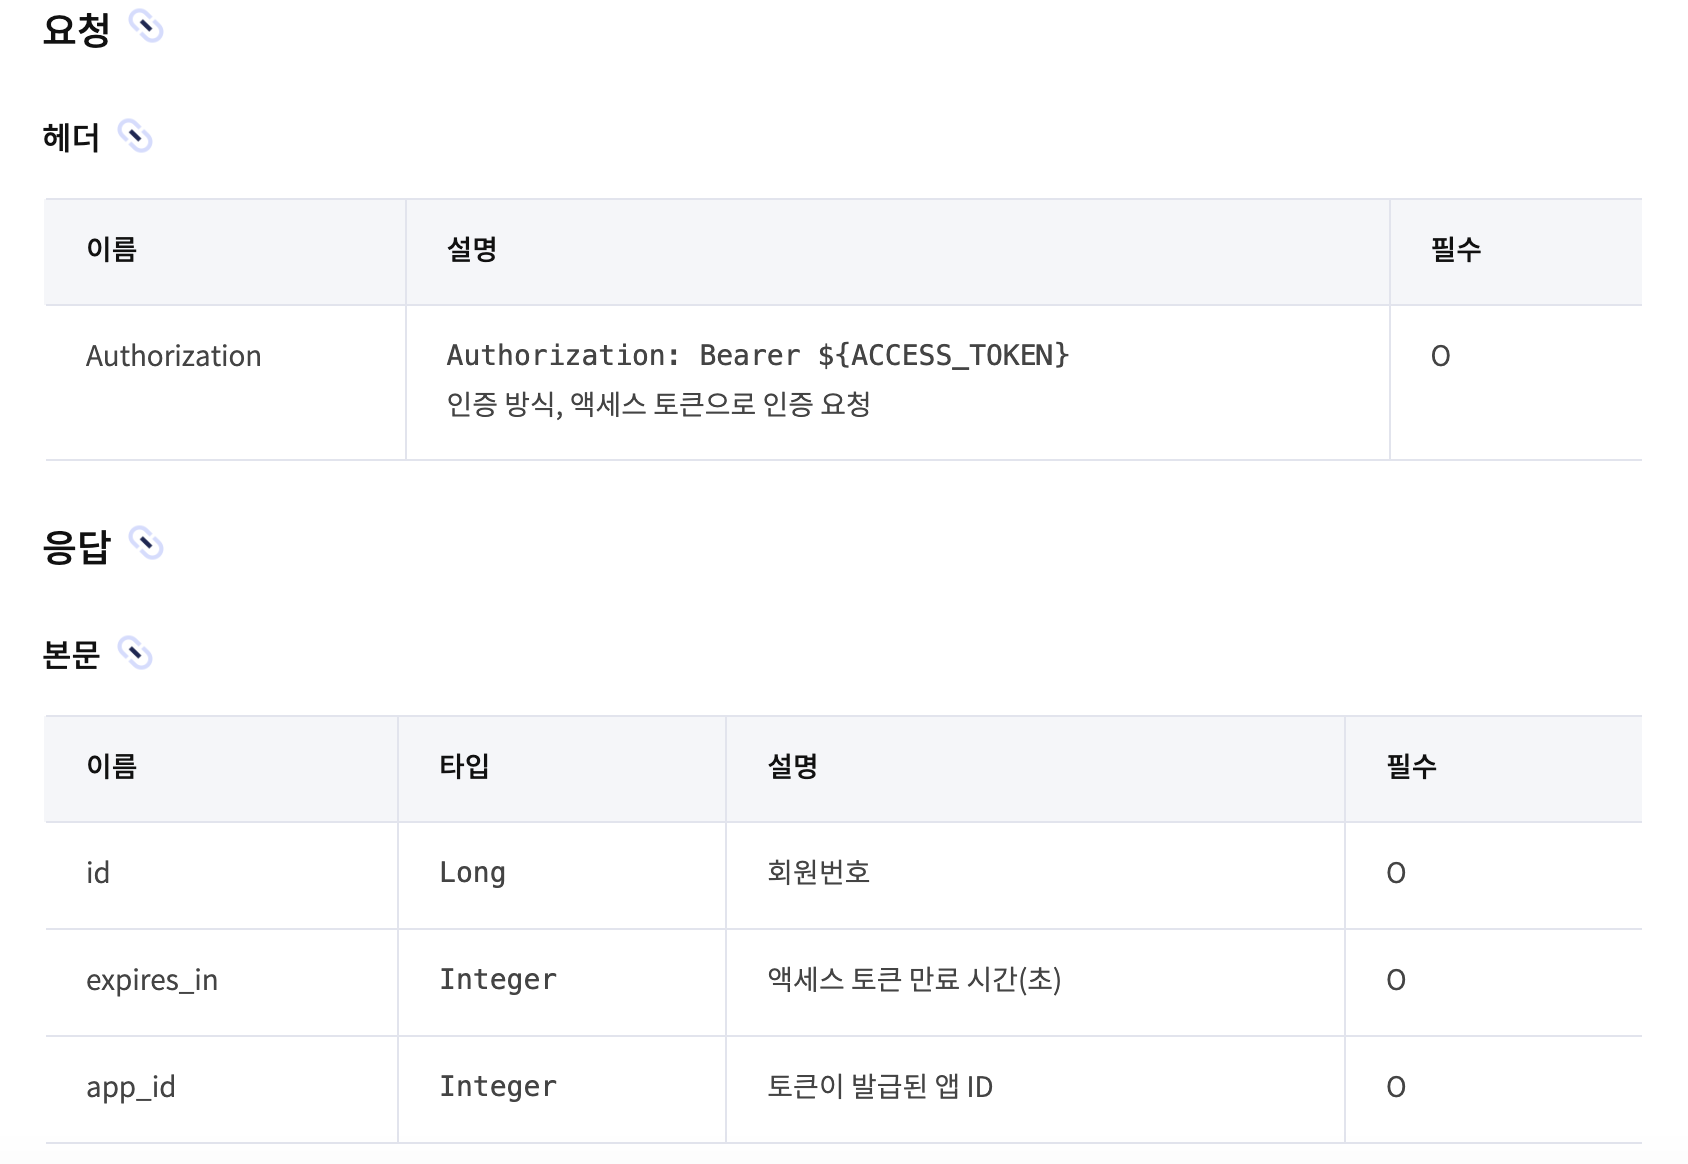
Task: Select the 요청 section heading
Action: [x=76, y=29]
